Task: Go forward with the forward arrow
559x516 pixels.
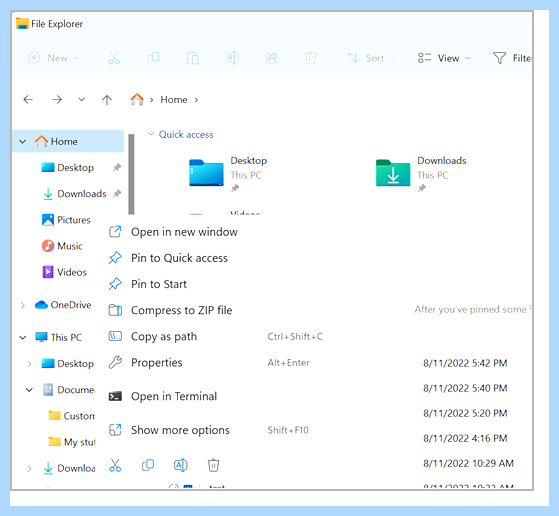Action: click(x=57, y=99)
